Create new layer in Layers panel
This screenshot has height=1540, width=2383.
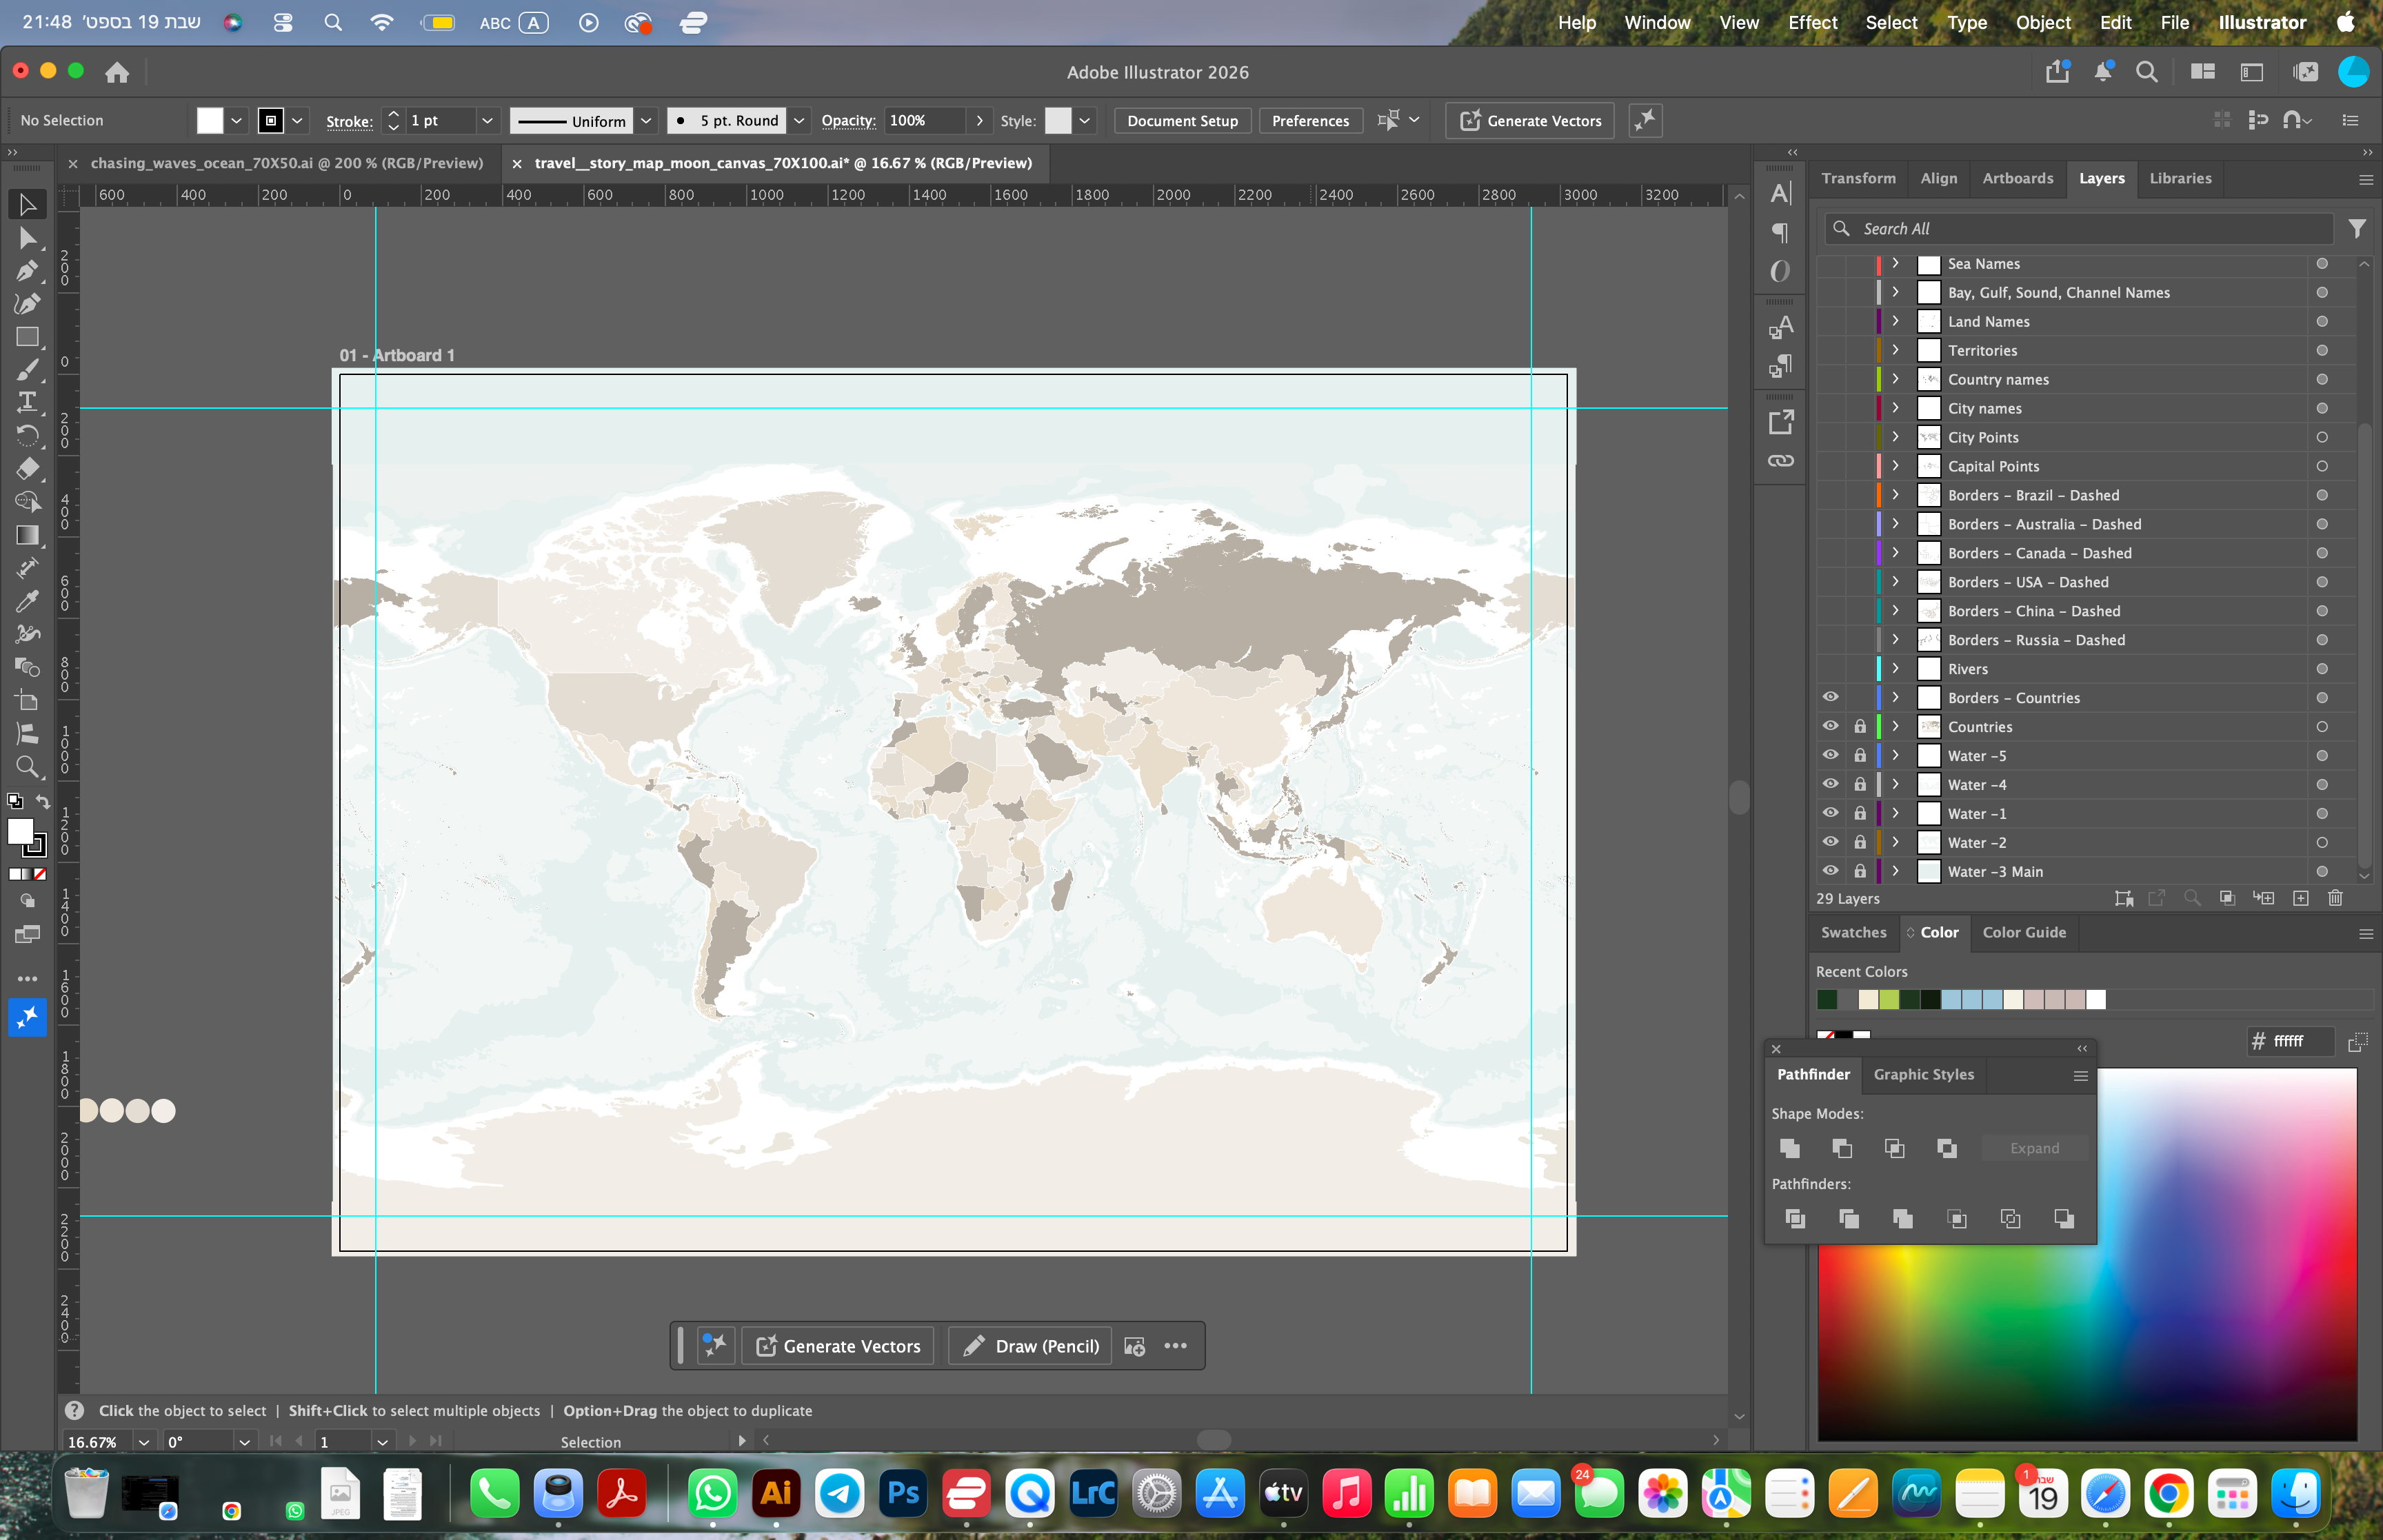click(x=2300, y=898)
